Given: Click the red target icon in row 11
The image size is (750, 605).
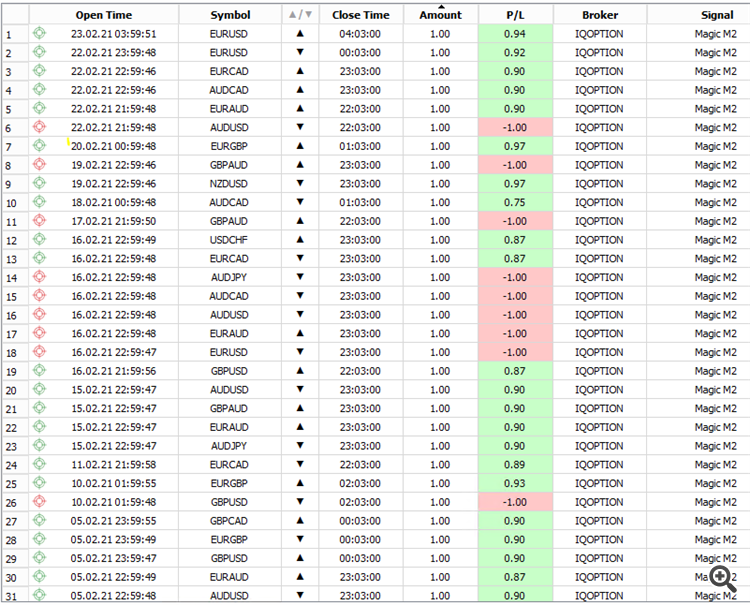Looking at the screenshot, I should tap(39, 220).
